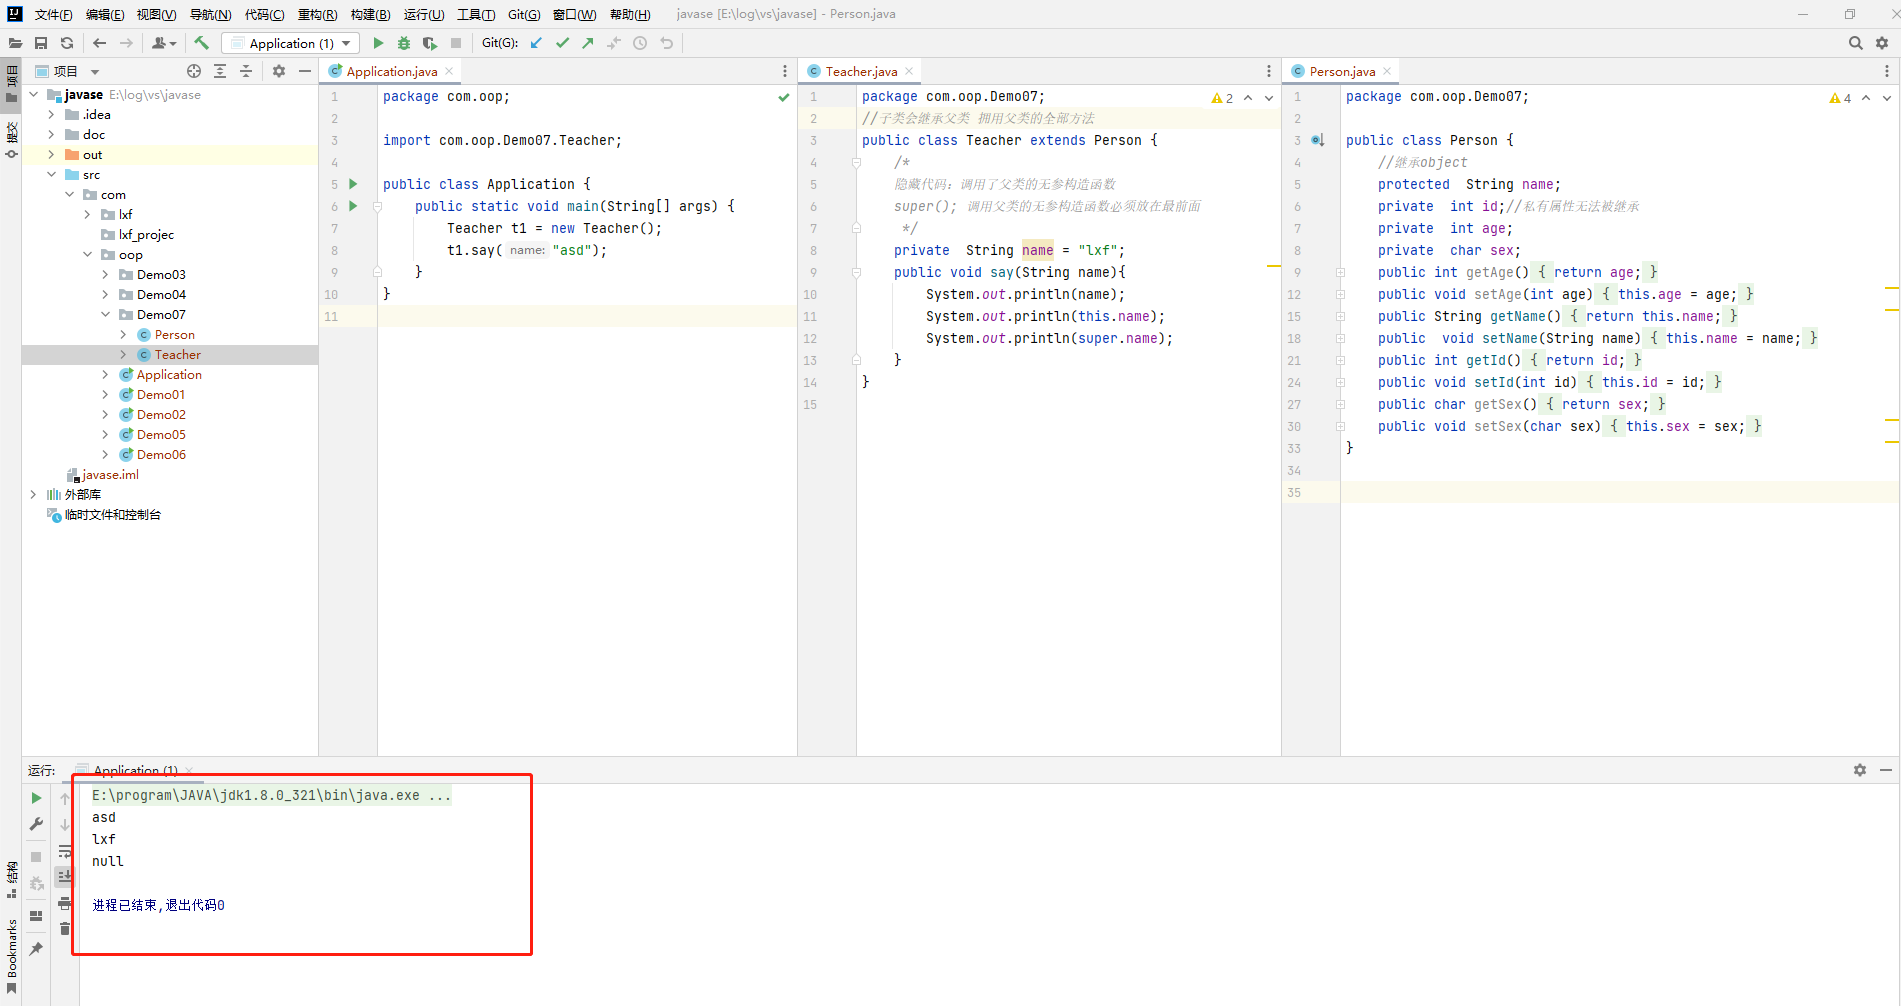Rerun Application in run panel
Viewport: 1901px width, 1006px height.
point(37,798)
